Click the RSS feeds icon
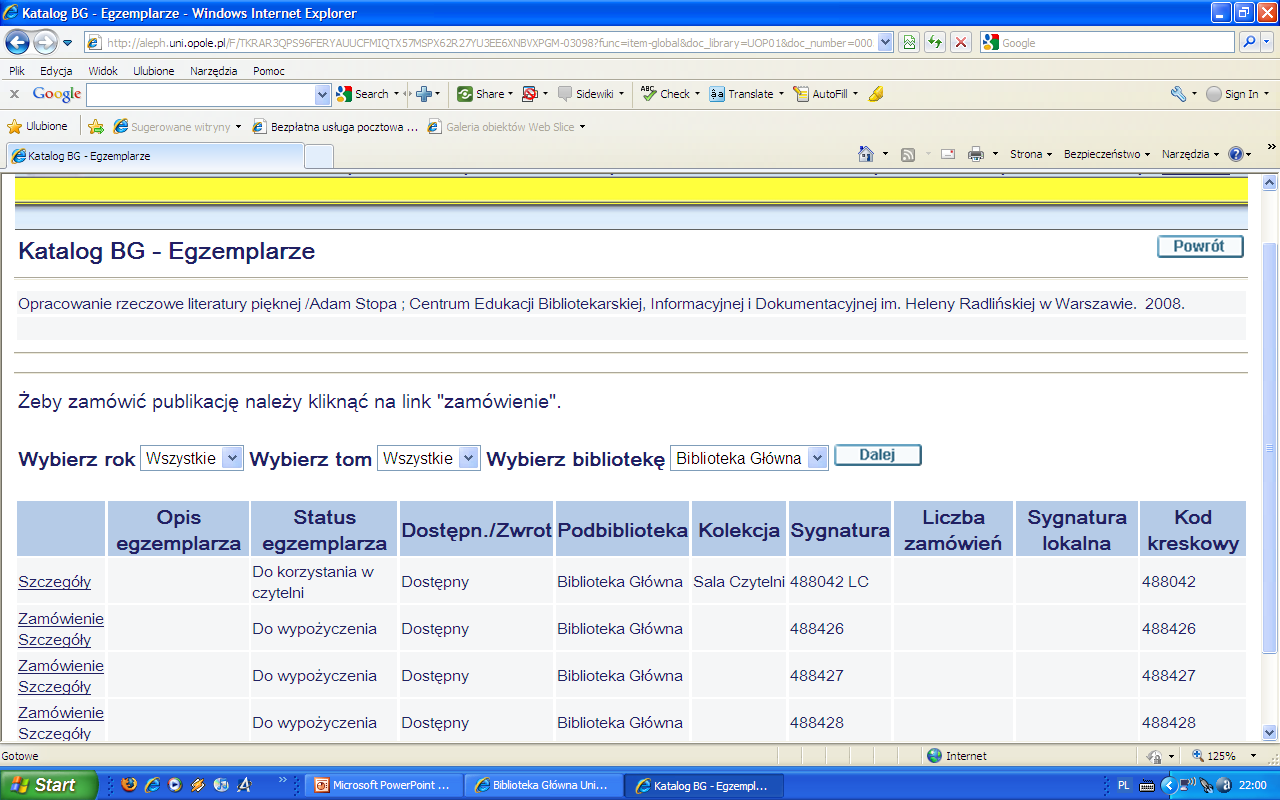 tap(908, 154)
